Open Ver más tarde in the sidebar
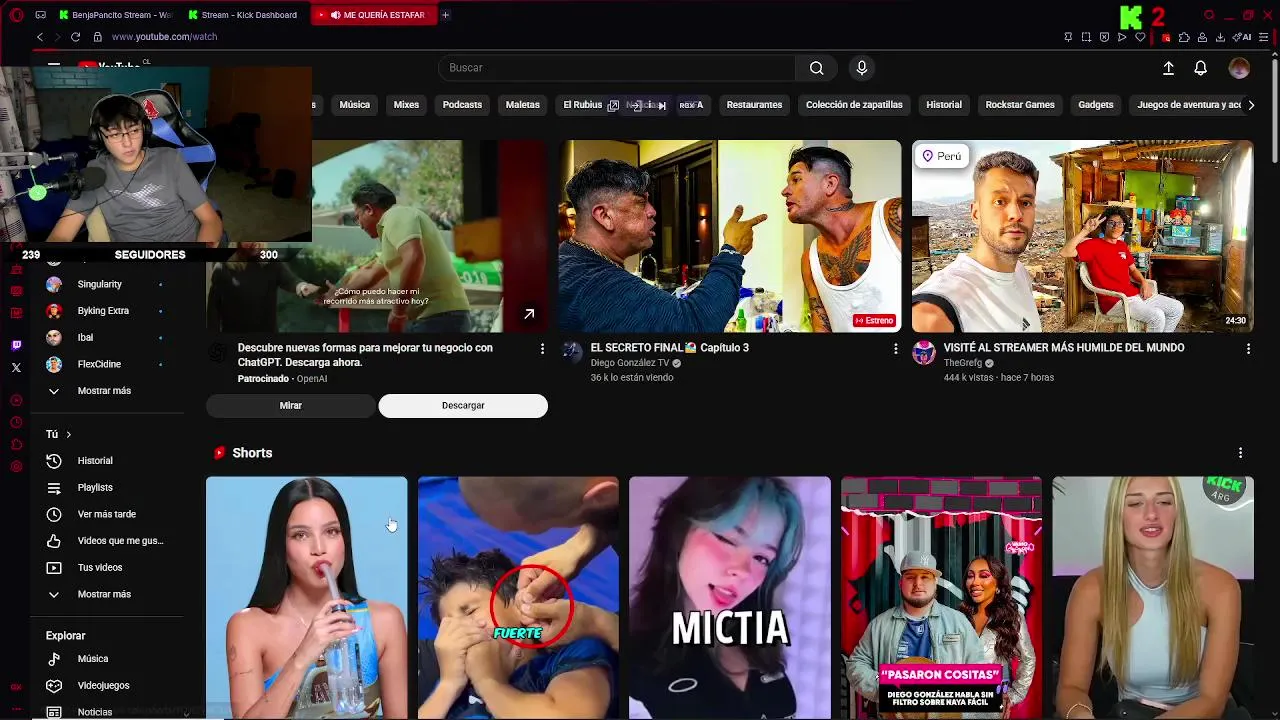The width and height of the screenshot is (1280, 720). coord(108,514)
